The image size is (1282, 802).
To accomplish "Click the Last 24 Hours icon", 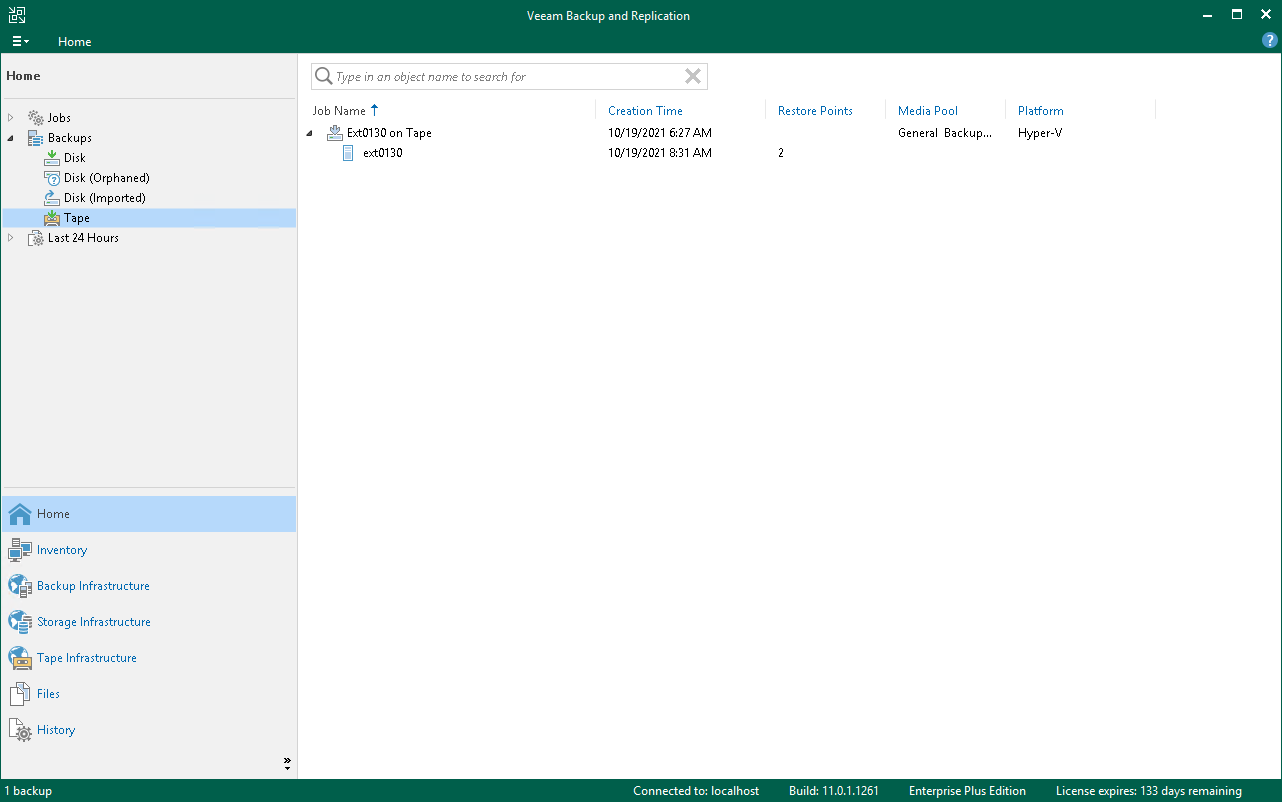I will pyautogui.click(x=36, y=238).
